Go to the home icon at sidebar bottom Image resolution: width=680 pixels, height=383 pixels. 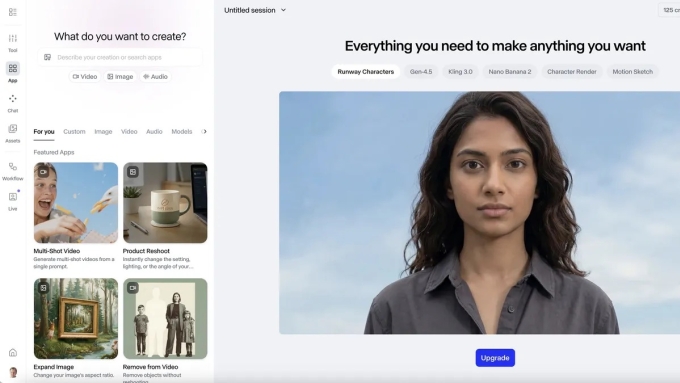coord(13,353)
